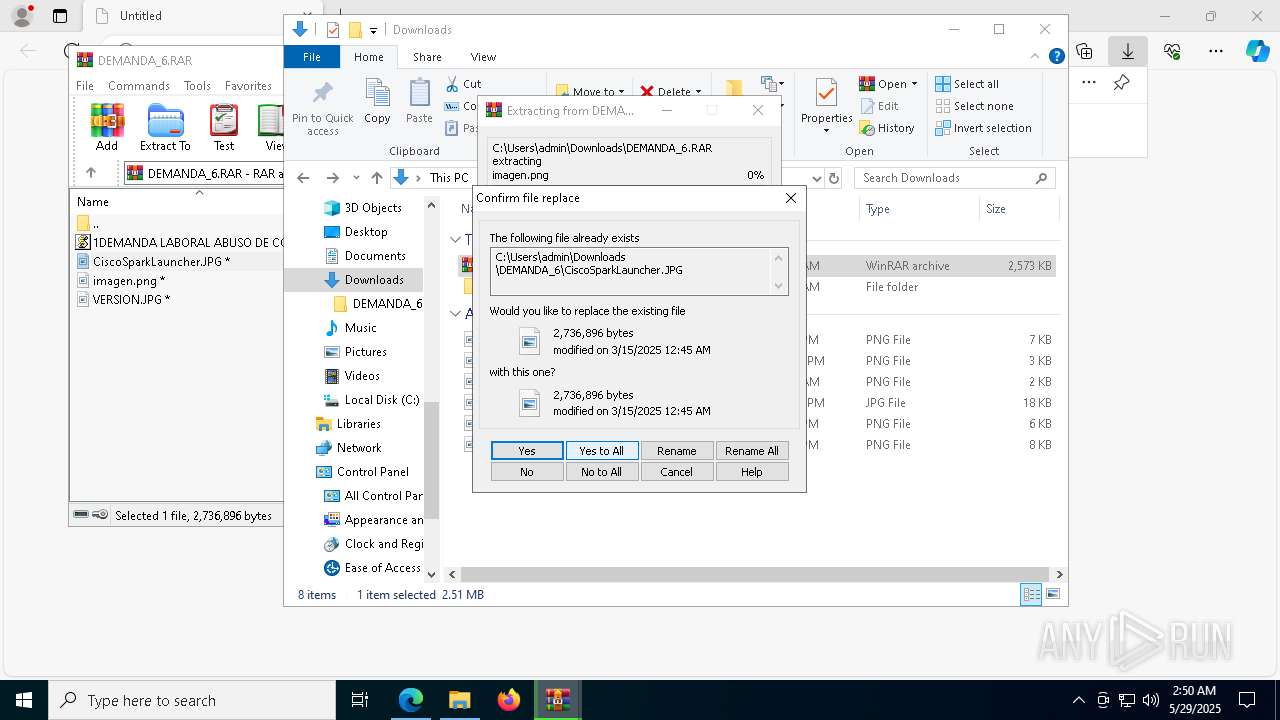Screen dimensions: 1280x720
Task: Click the Rename button in replace dialog
Action: pyautogui.click(x=677, y=451)
